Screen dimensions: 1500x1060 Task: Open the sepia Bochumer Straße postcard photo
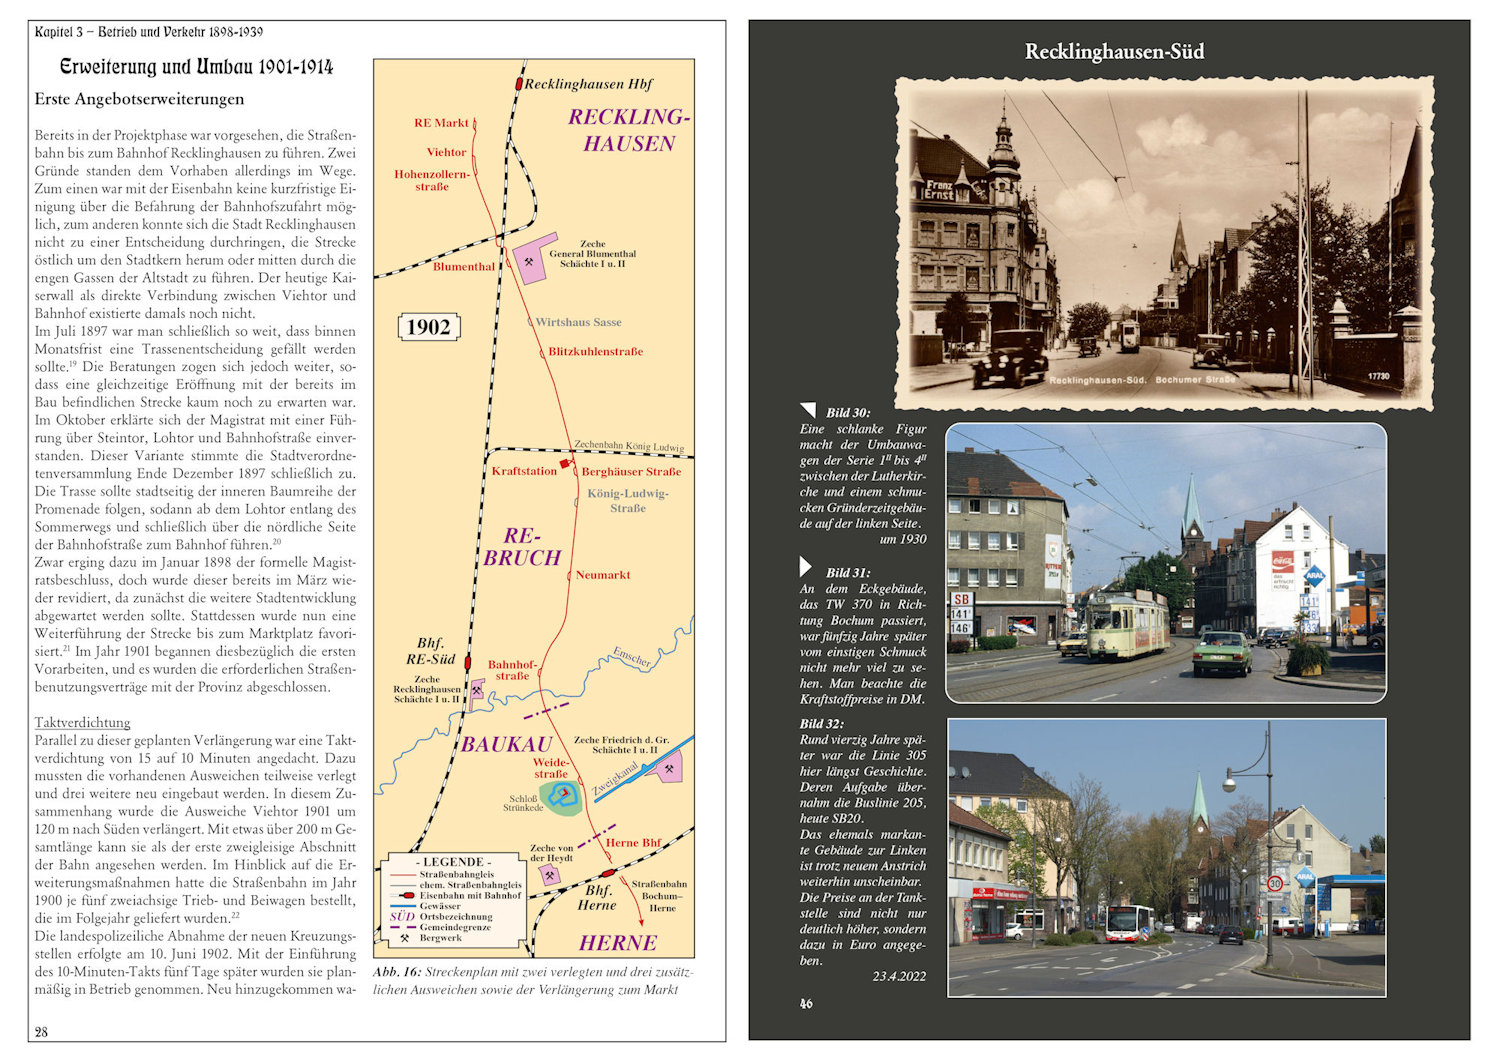coord(1164,243)
